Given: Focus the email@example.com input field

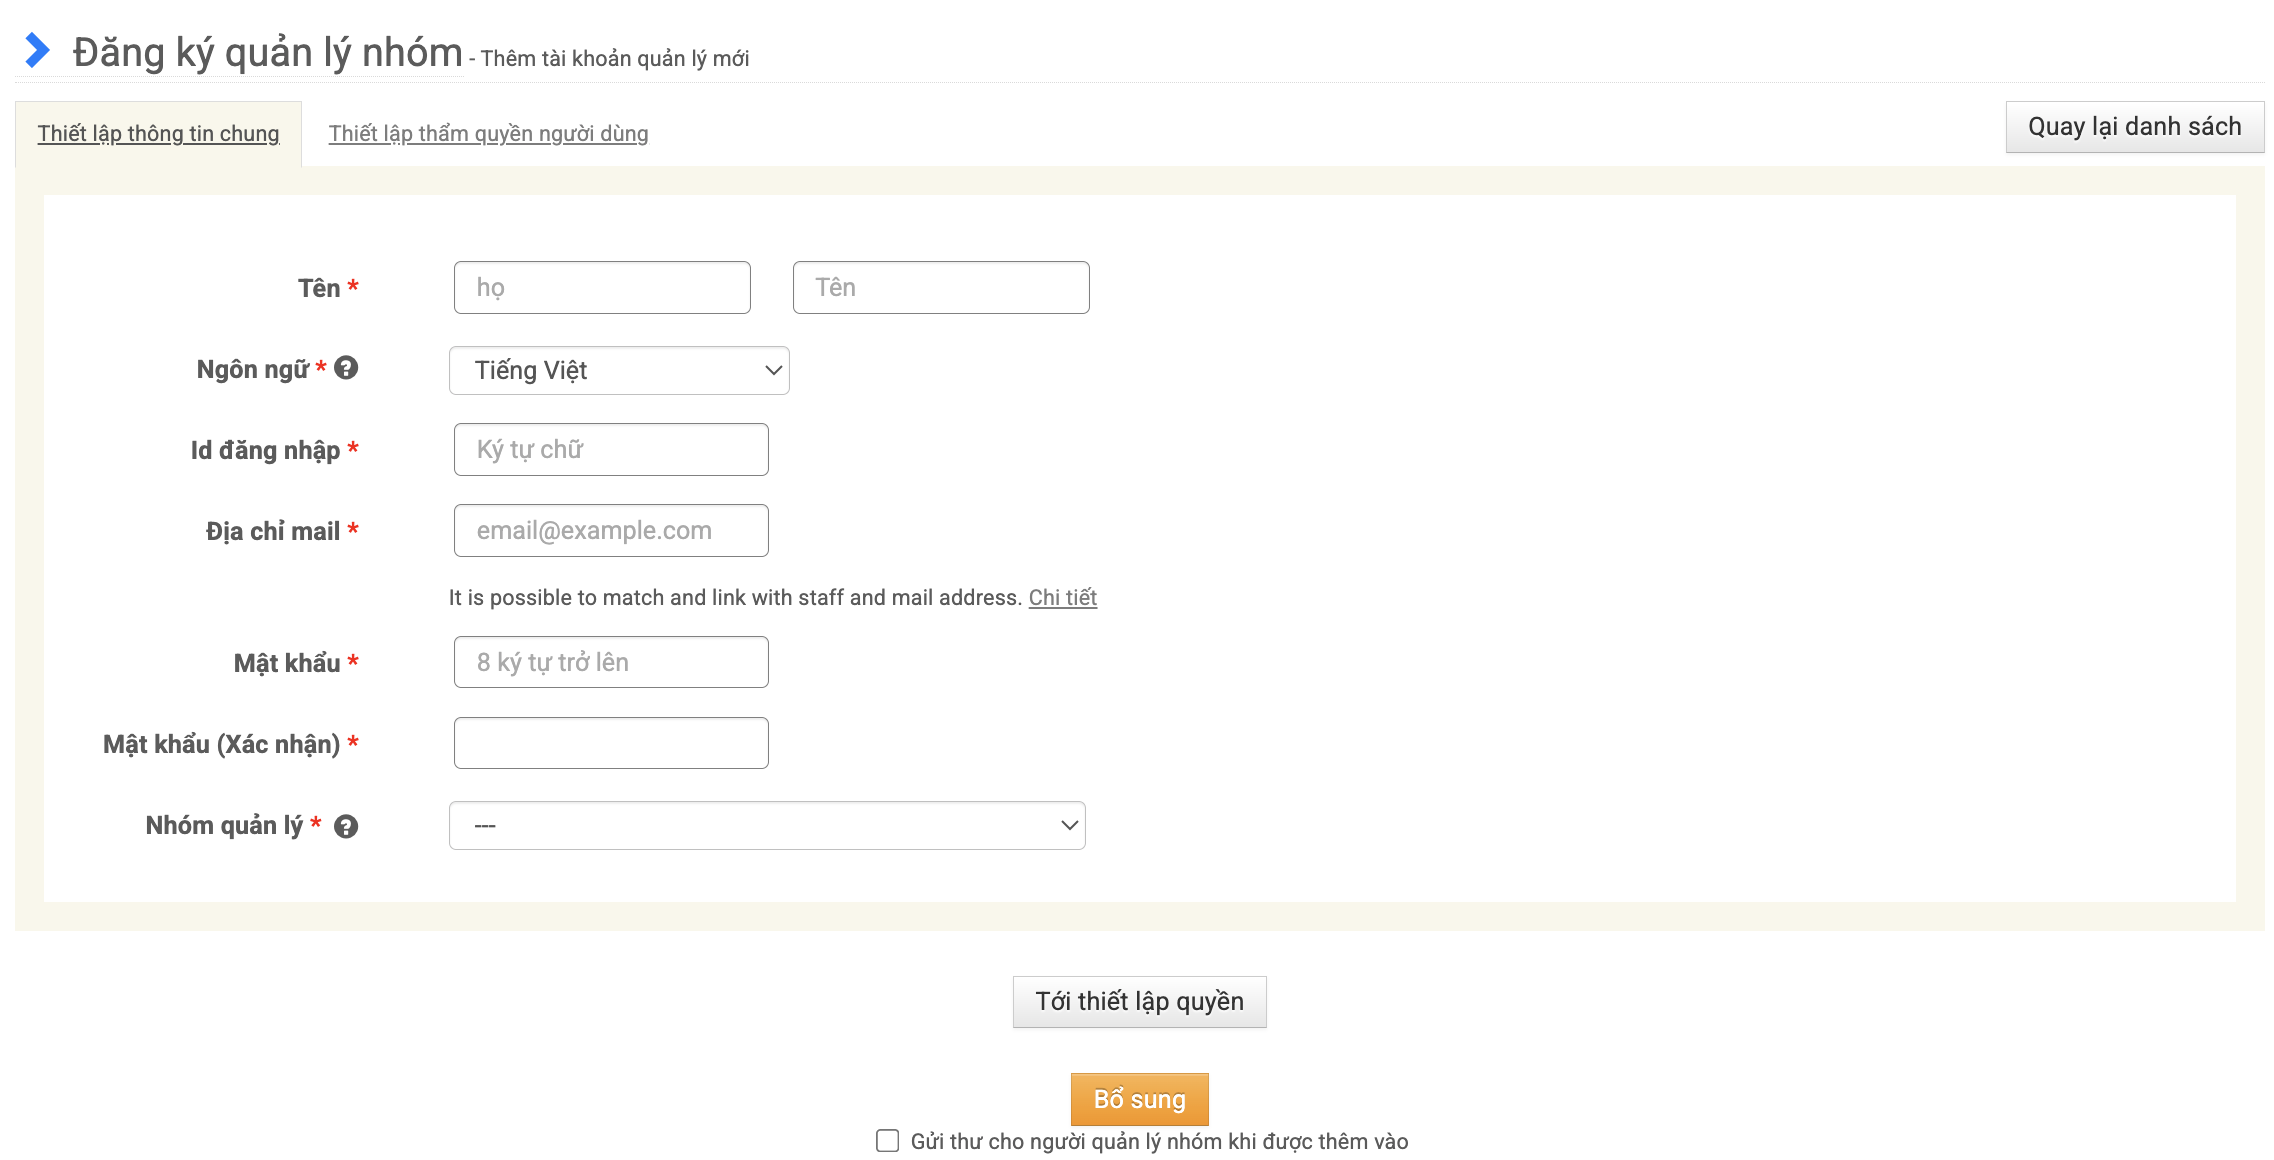Looking at the screenshot, I should [611, 530].
